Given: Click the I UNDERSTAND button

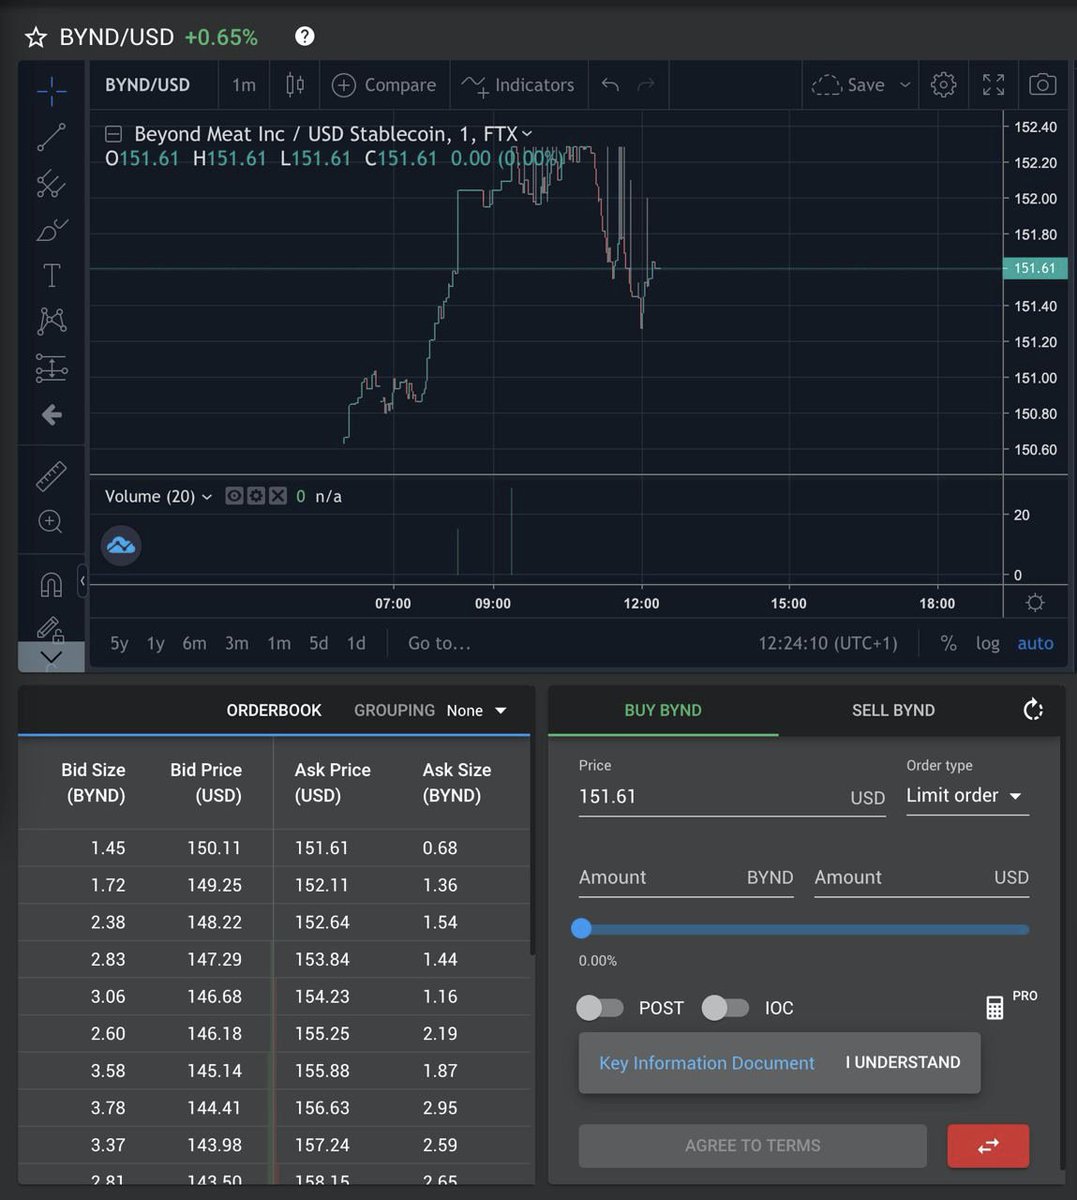Looking at the screenshot, I should point(903,1062).
